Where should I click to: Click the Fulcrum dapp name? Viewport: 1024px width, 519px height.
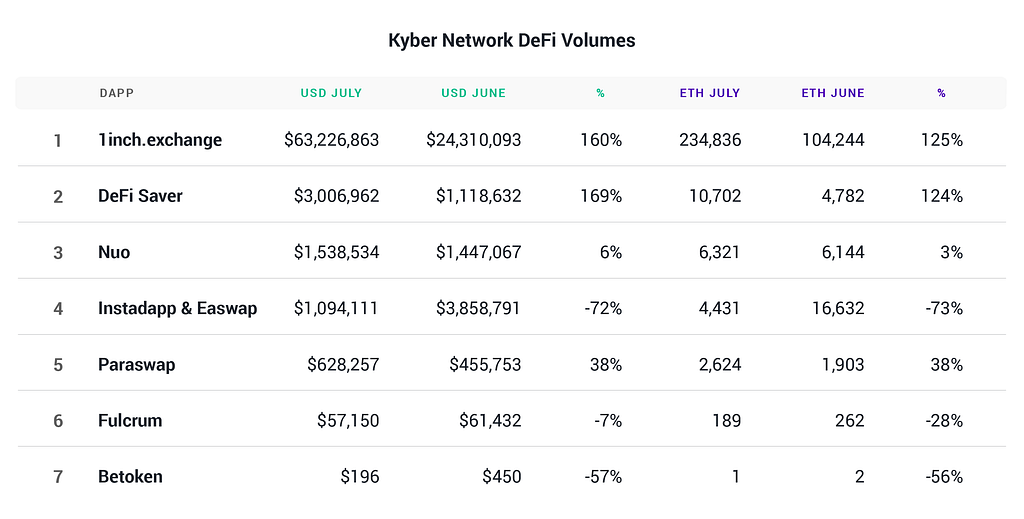coord(130,420)
